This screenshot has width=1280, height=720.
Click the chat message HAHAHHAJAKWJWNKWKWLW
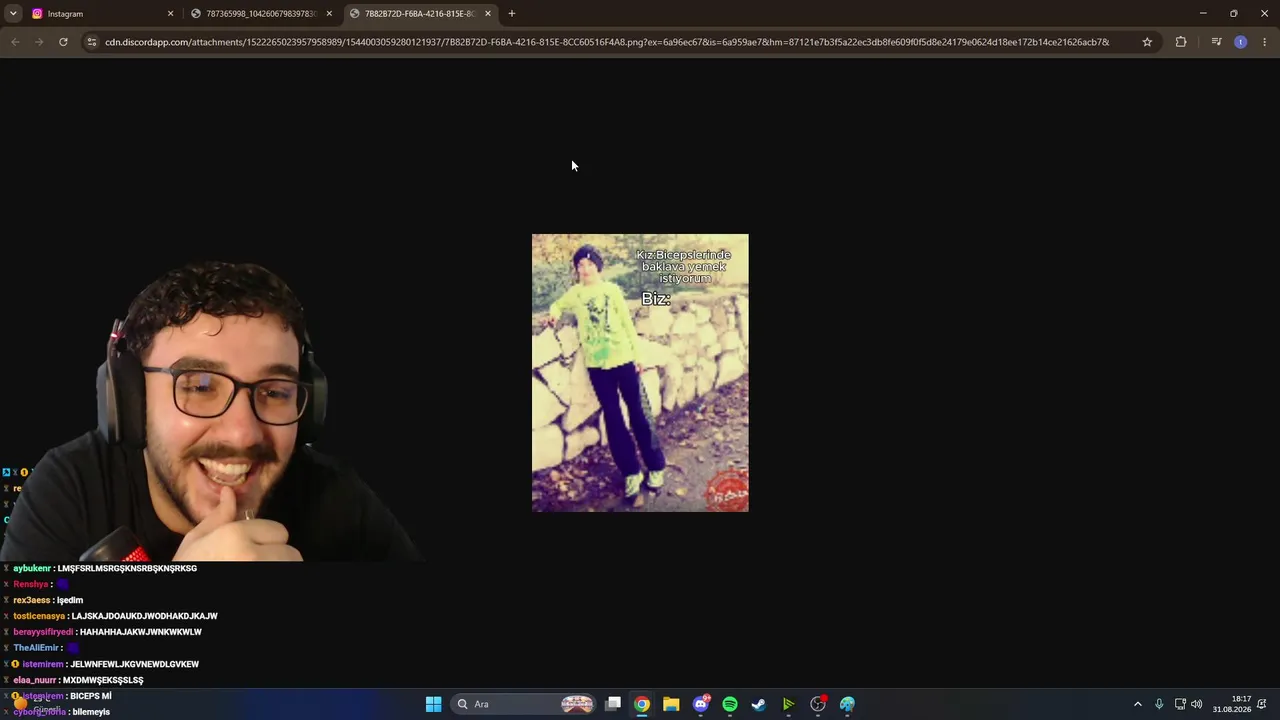click(141, 632)
